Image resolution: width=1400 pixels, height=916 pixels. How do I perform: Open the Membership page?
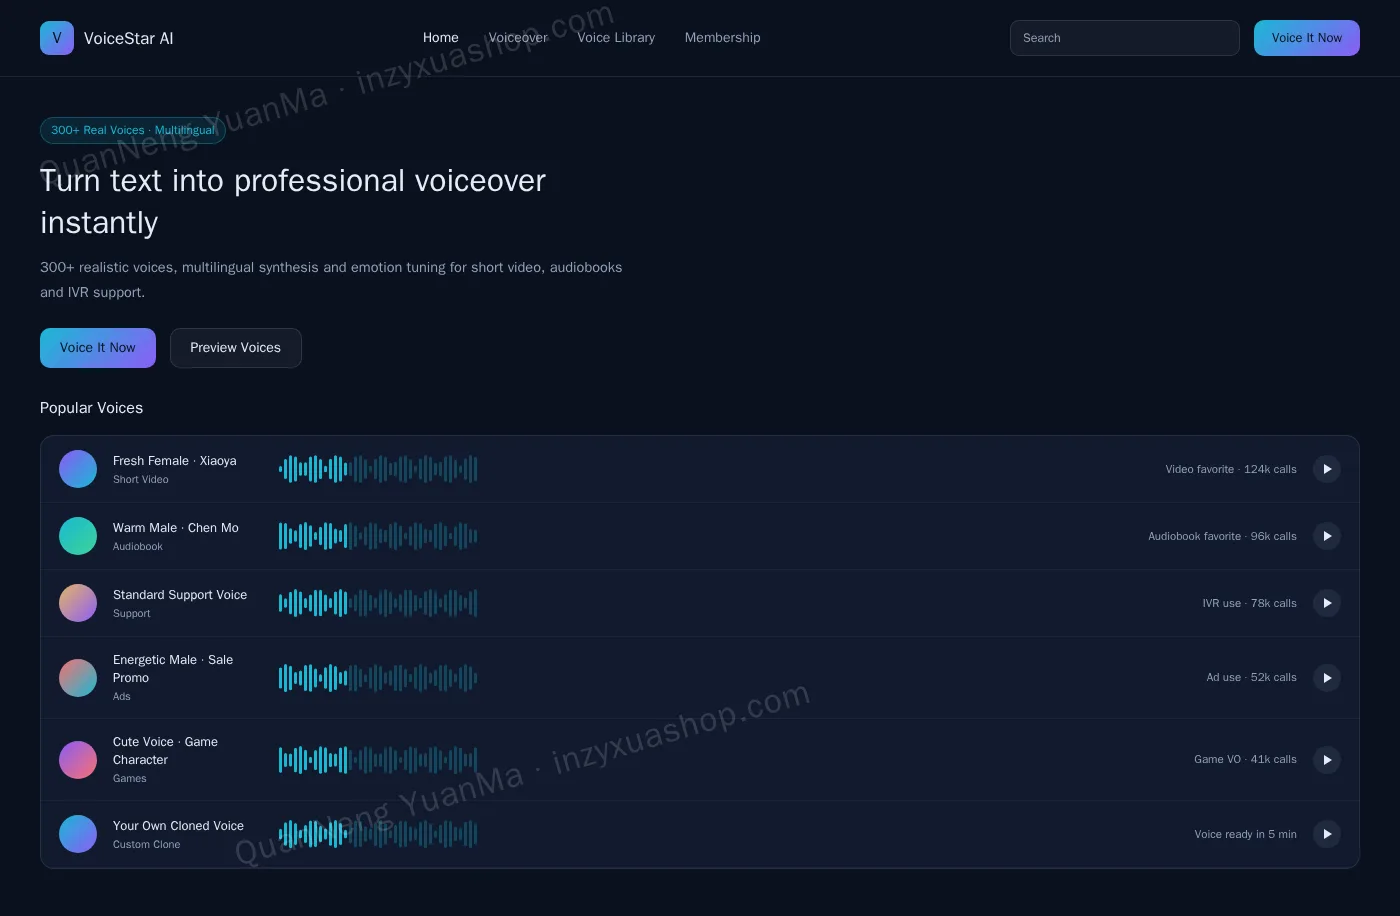[722, 38]
